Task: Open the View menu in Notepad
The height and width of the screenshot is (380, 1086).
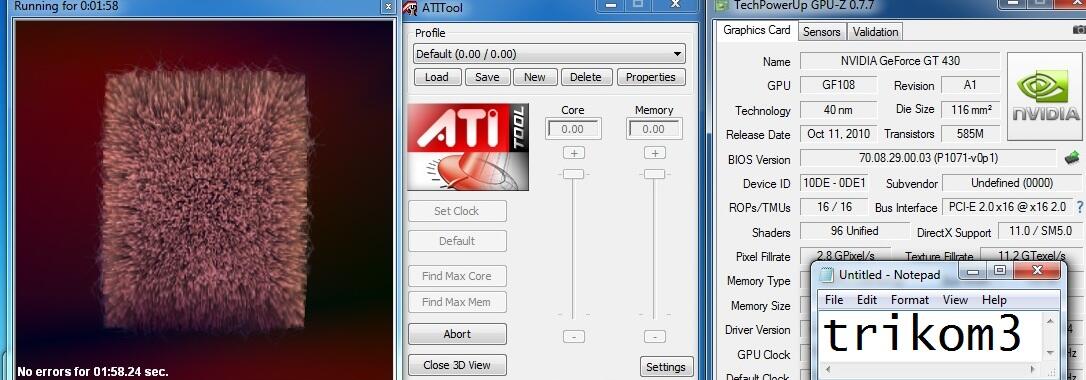Action: point(955,300)
